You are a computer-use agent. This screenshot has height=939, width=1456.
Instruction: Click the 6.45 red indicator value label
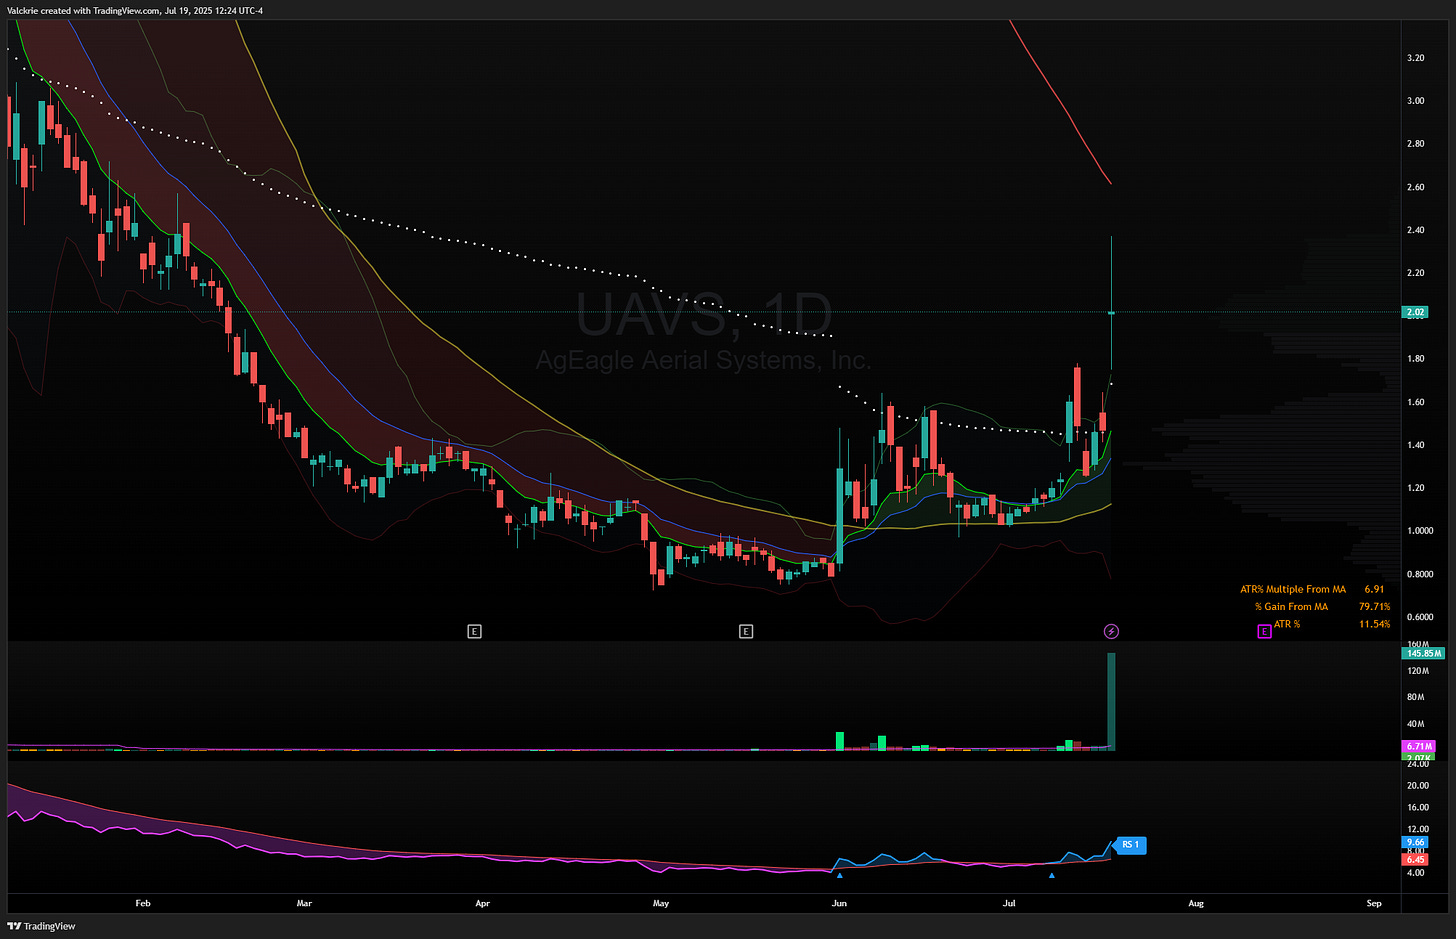1416,859
